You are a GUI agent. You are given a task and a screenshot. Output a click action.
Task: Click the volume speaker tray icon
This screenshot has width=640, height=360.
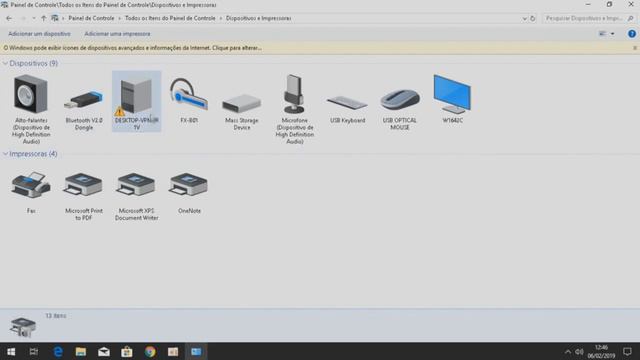[x=579, y=351]
